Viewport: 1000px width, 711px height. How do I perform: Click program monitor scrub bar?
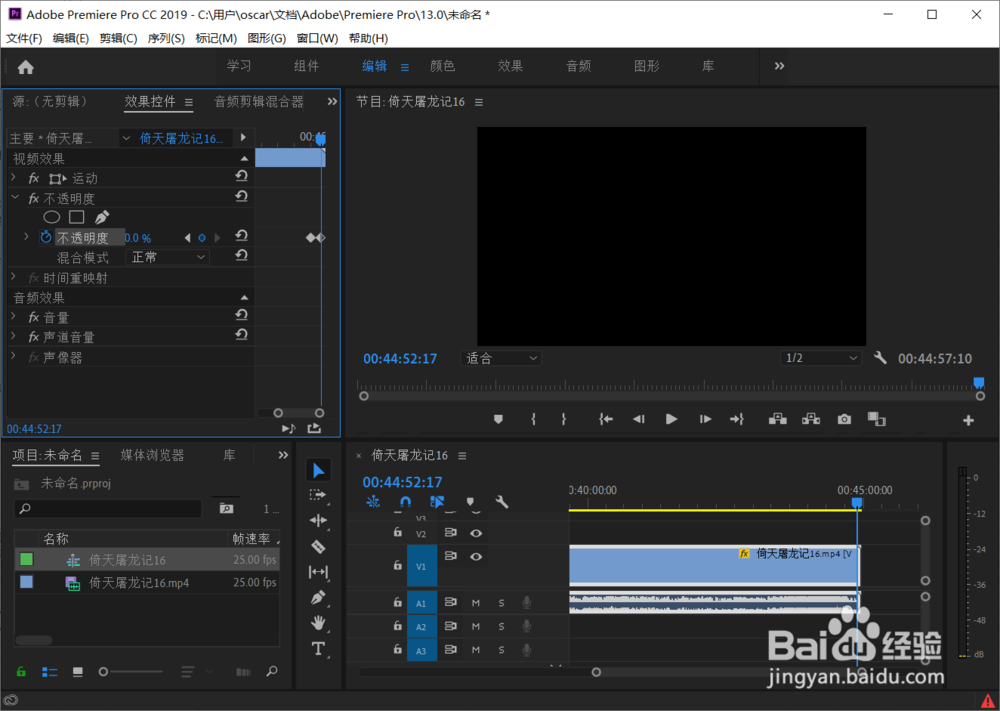point(672,396)
